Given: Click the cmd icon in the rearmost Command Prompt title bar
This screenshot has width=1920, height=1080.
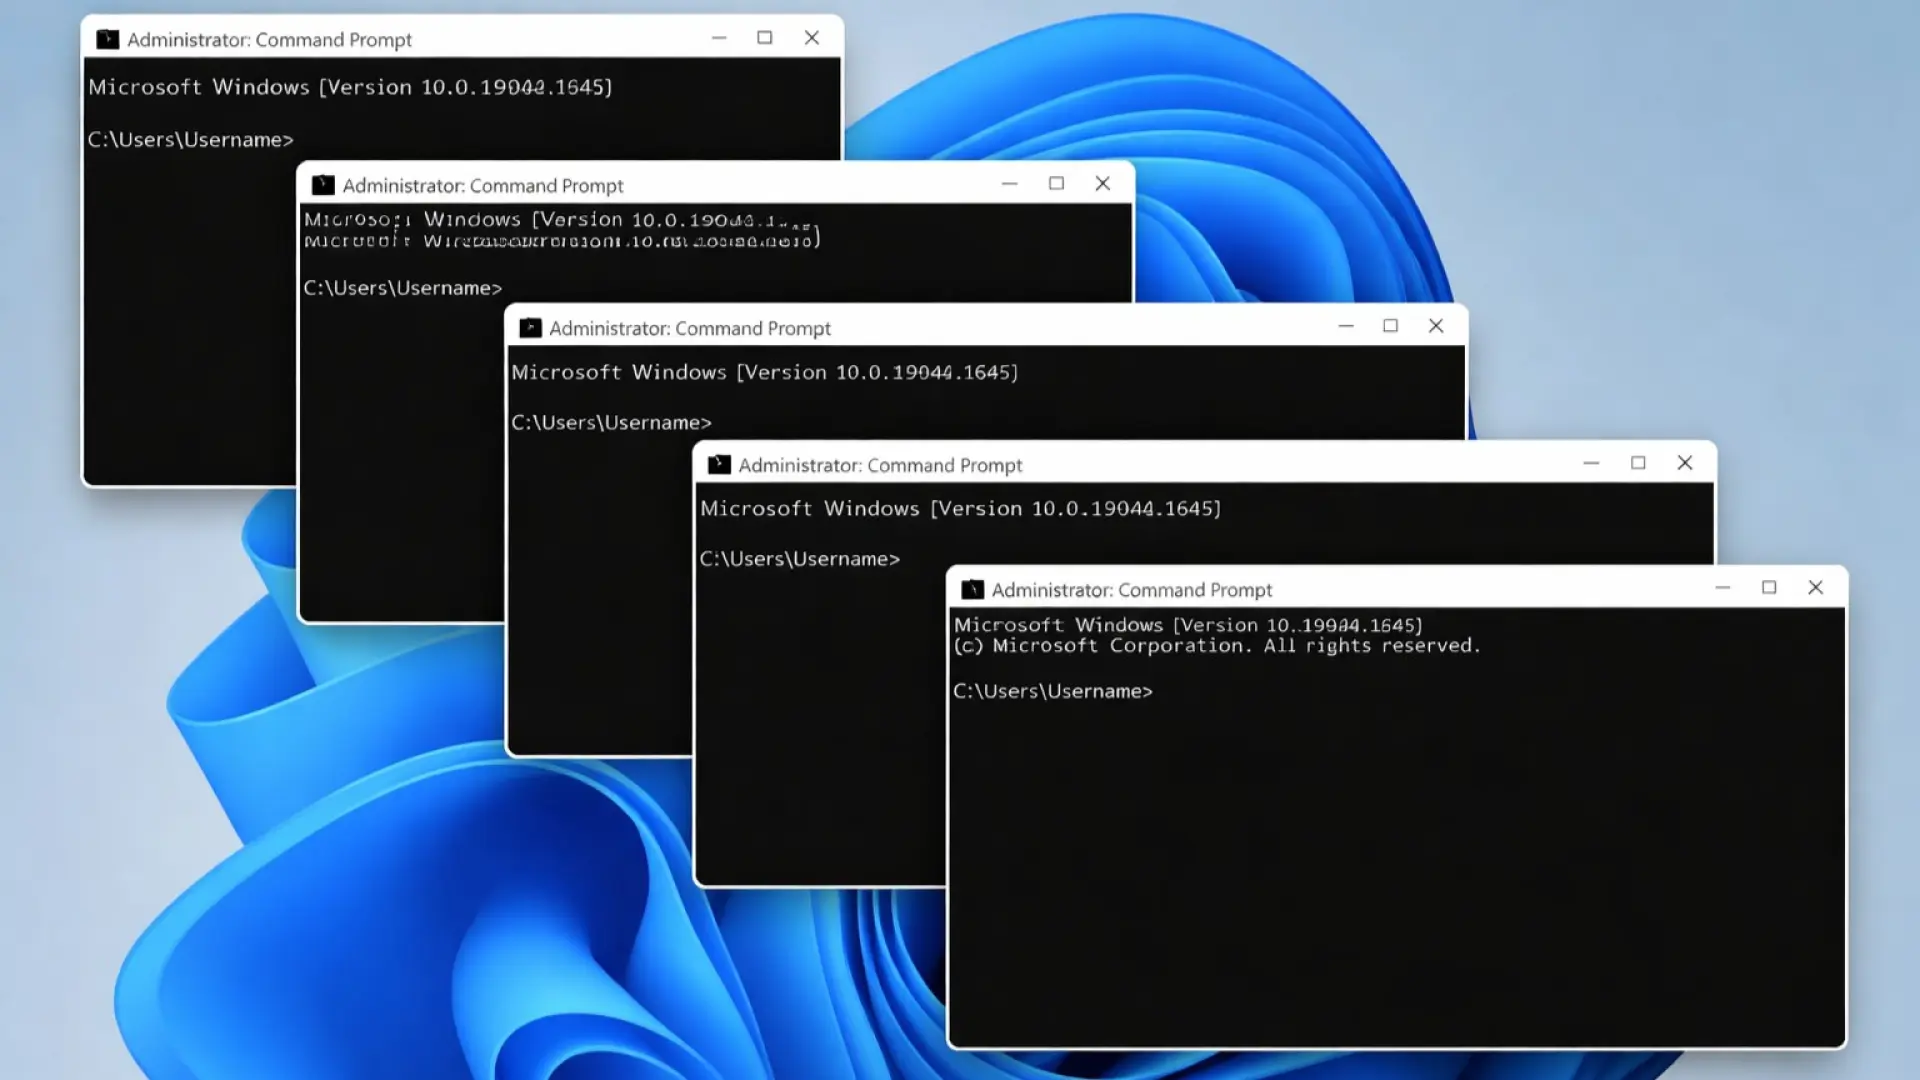Looking at the screenshot, I should click(x=107, y=40).
